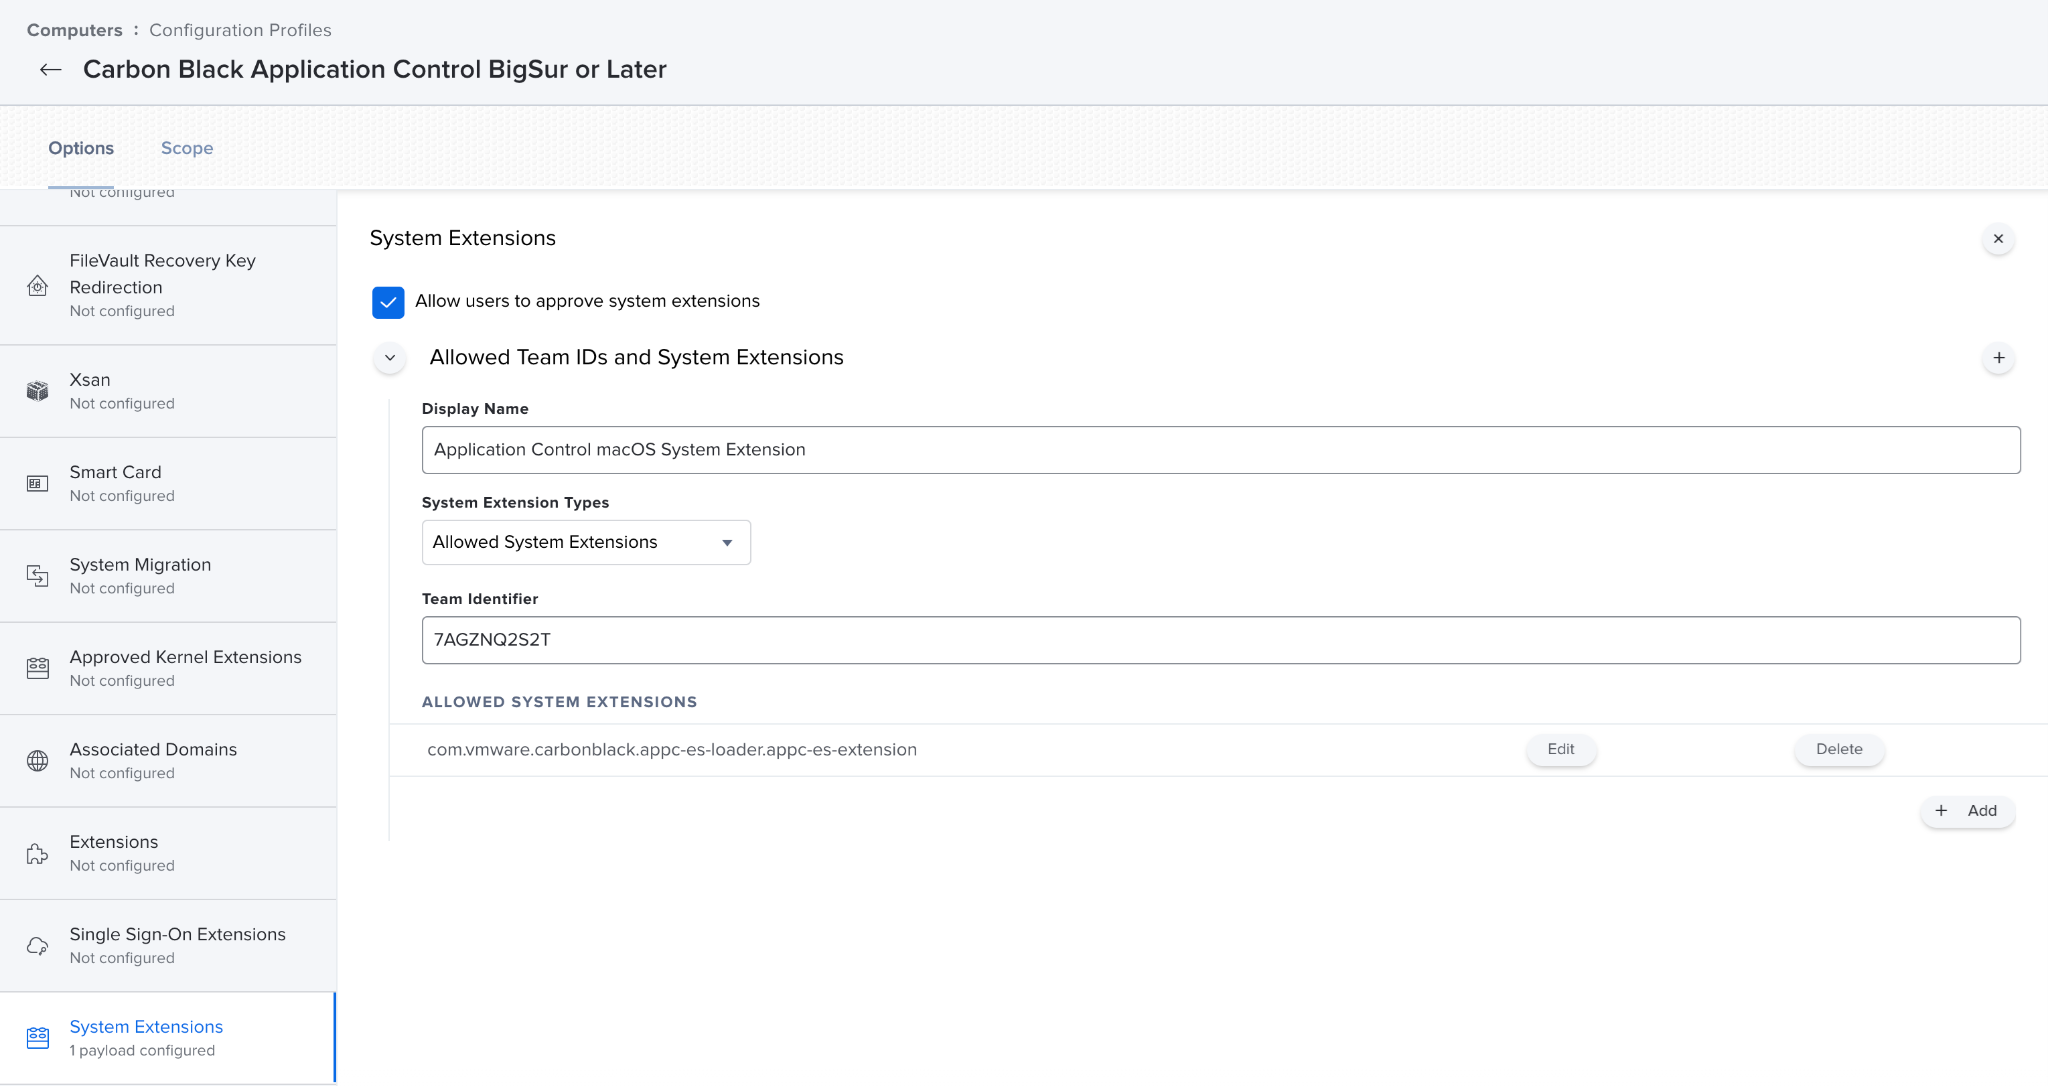Click the Xsan cube icon
Screen dimensions: 2048x1086
pos(38,391)
